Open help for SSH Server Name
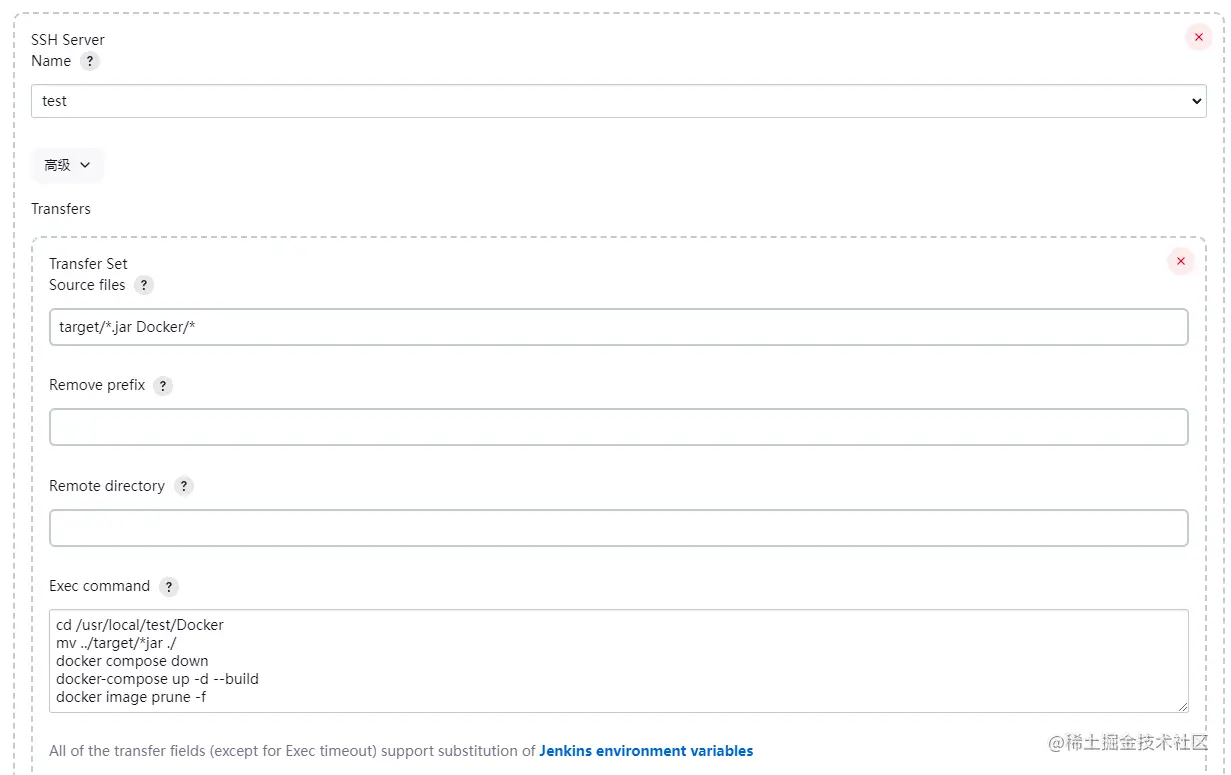Viewport: 1231px width, 775px height. click(90, 61)
